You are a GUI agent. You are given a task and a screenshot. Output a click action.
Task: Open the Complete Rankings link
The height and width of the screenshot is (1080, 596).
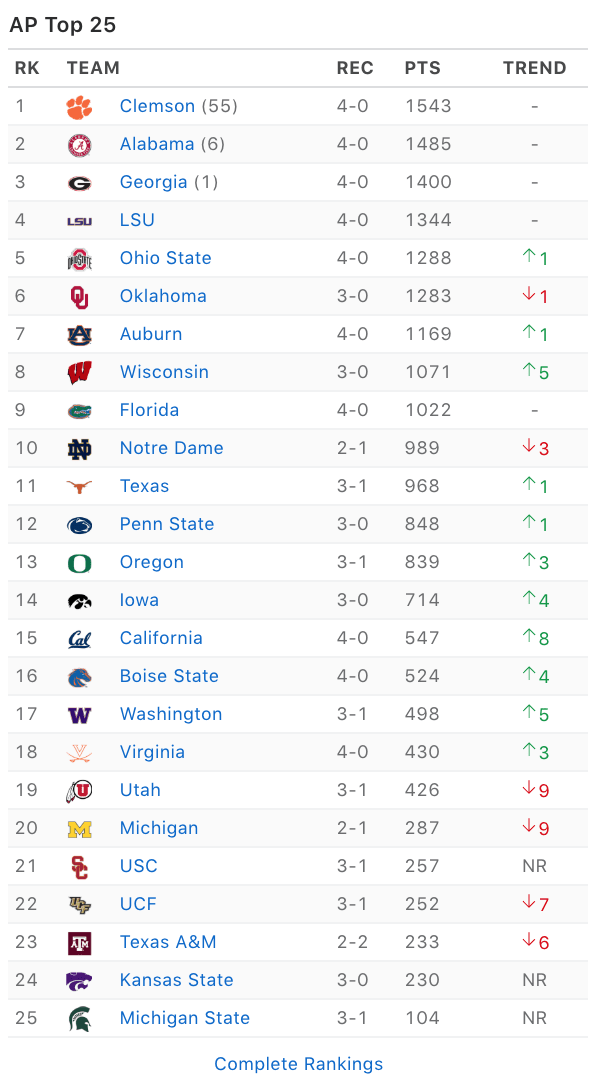tap(298, 1063)
